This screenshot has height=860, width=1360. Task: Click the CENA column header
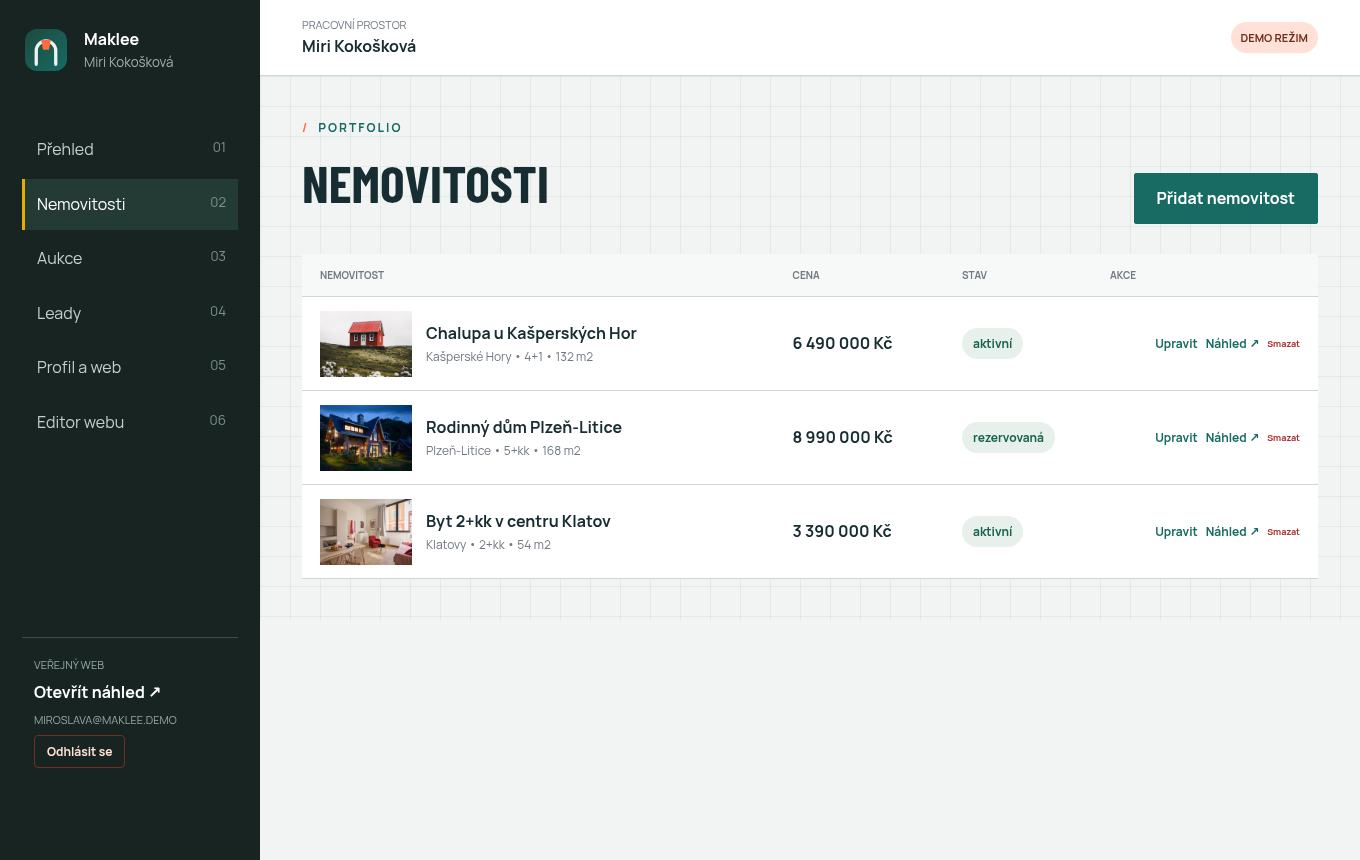[x=806, y=275]
